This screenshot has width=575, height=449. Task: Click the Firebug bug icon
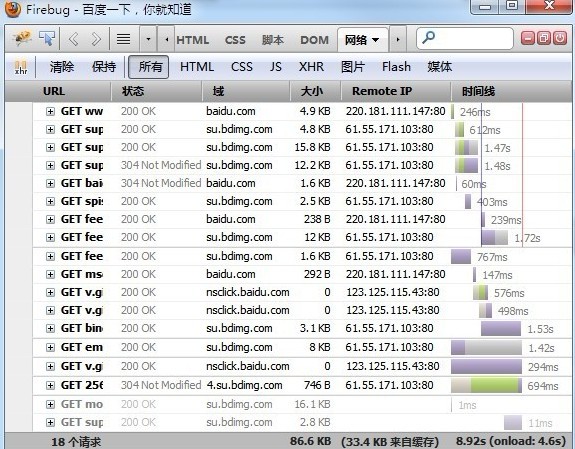click(21, 38)
